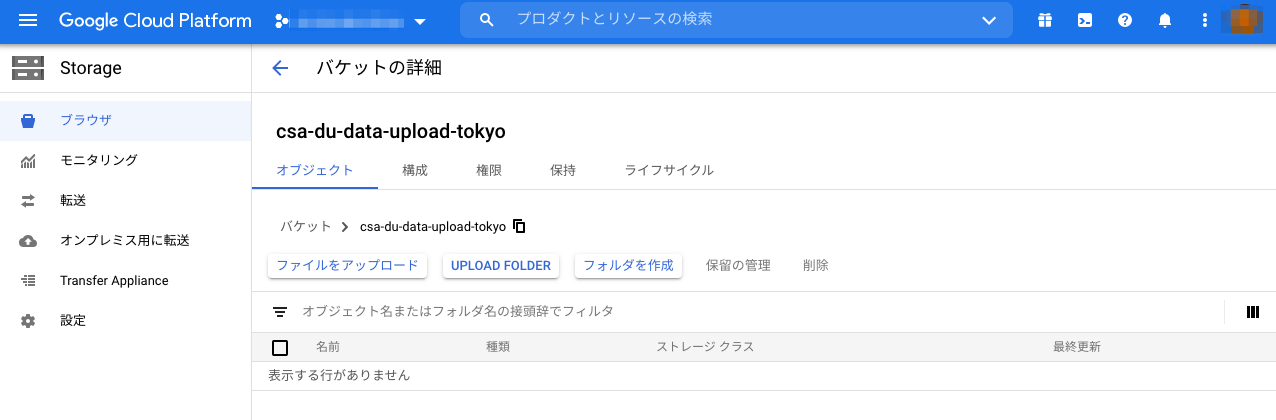Click the 種類 column header
Screen dimensions: 1276x420
[x=498, y=347]
